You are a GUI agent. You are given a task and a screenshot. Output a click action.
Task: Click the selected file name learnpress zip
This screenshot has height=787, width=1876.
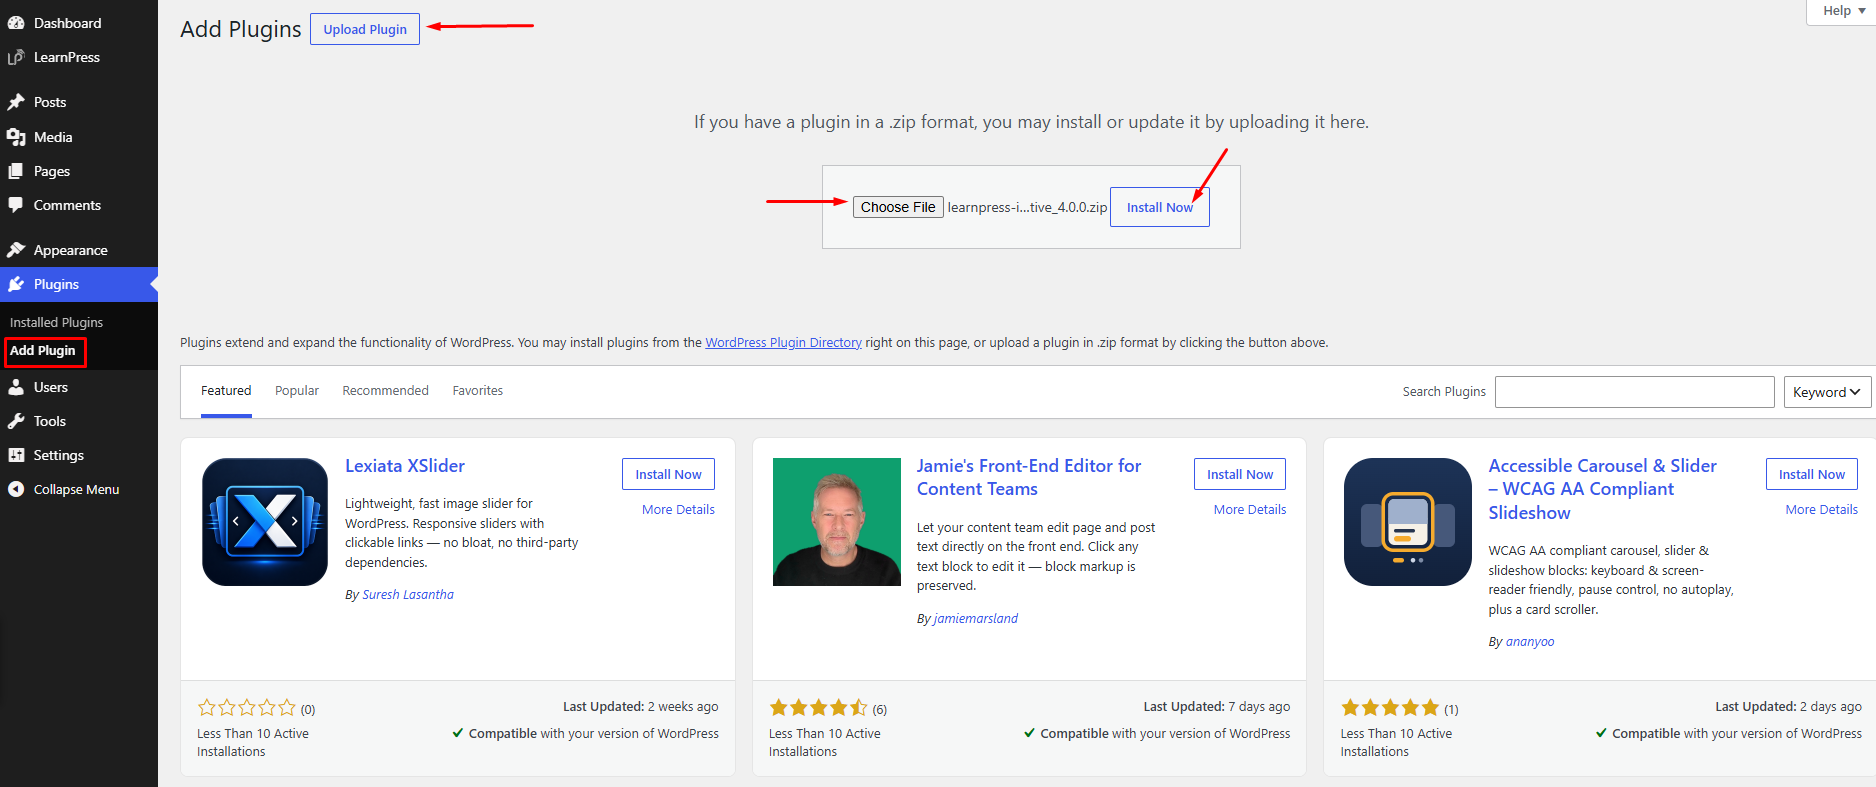1027,208
